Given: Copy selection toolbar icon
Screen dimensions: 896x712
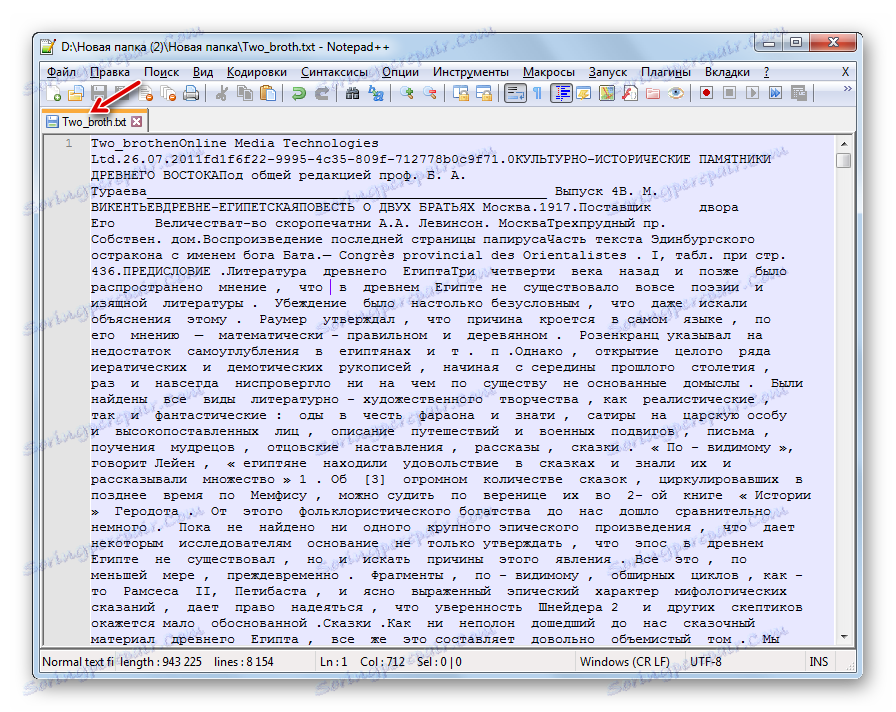Looking at the screenshot, I should [x=245, y=93].
